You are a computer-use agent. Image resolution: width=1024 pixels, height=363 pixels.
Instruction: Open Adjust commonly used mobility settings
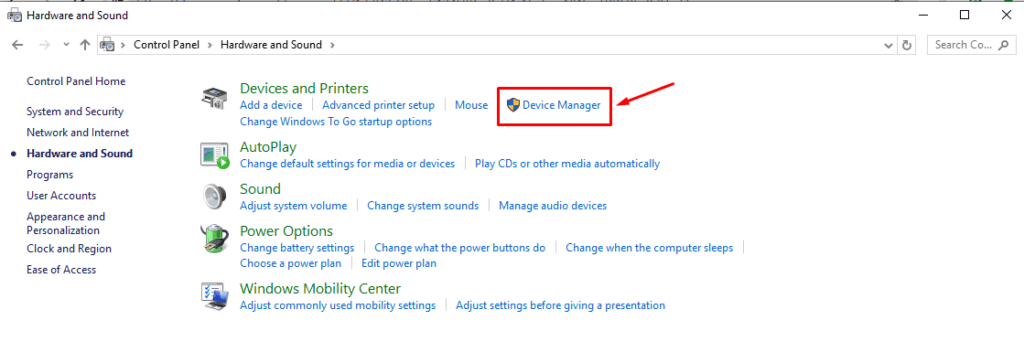pos(338,305)
